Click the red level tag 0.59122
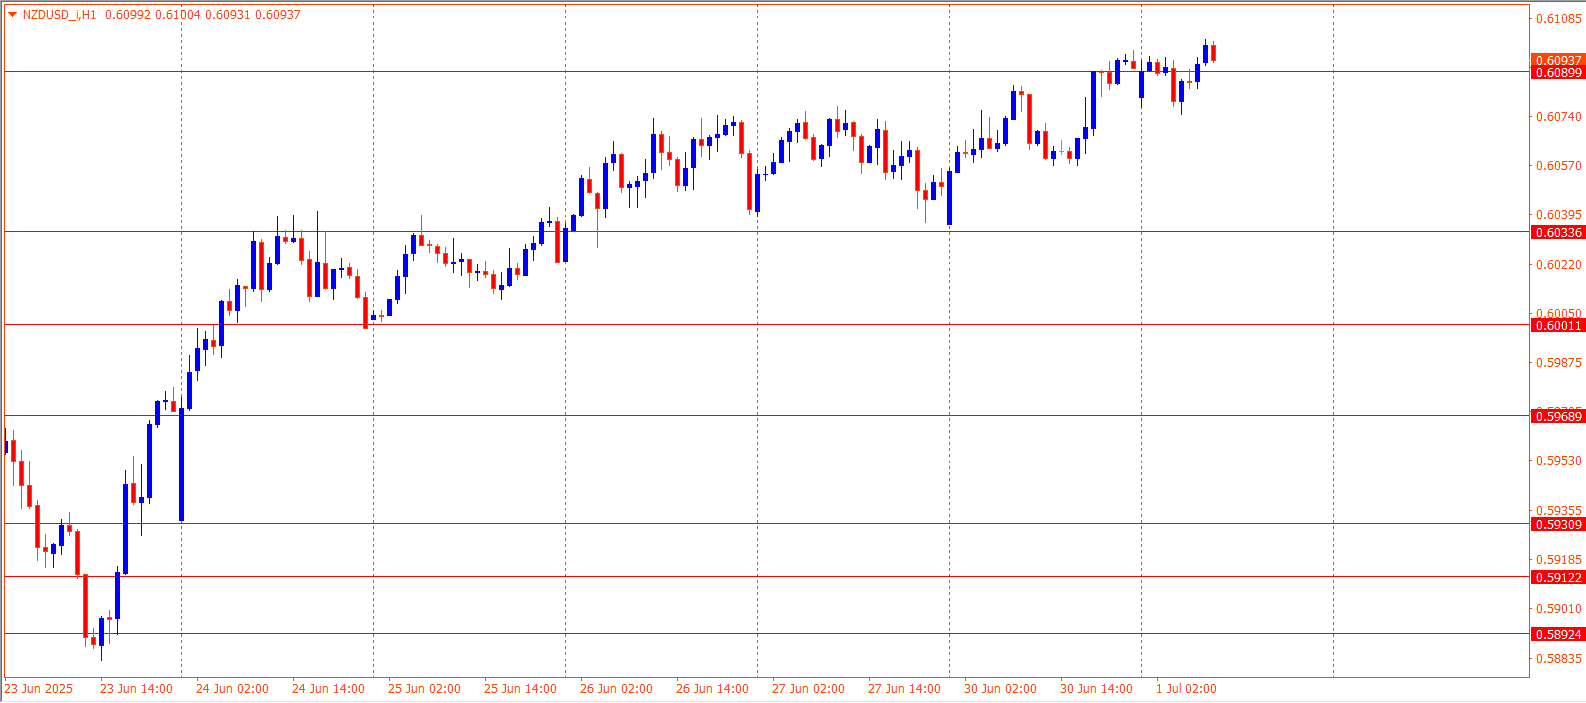 (x=1558, y=577)
